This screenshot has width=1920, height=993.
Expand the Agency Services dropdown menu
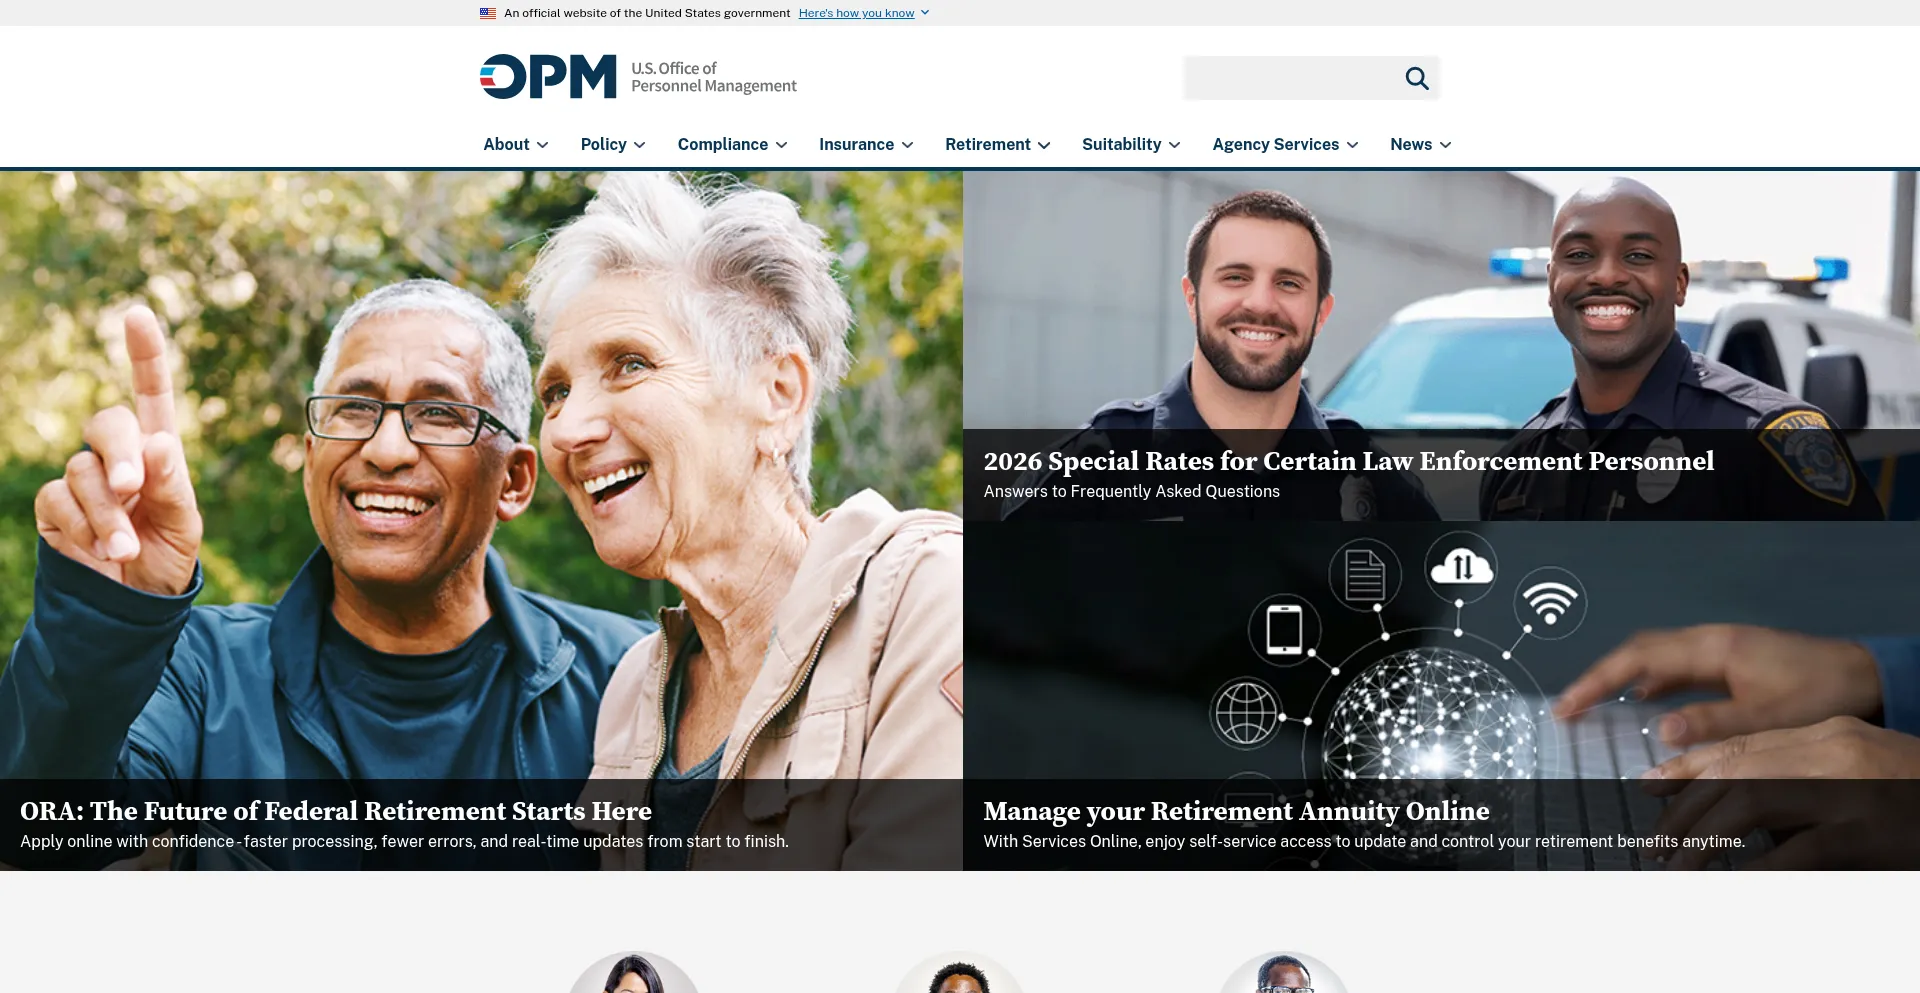[x=1285, y=144]
